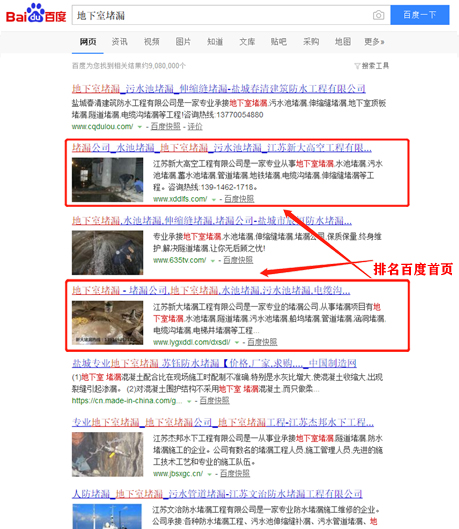
Task: Go to the 文库 tab
Action: click(247, 42)
